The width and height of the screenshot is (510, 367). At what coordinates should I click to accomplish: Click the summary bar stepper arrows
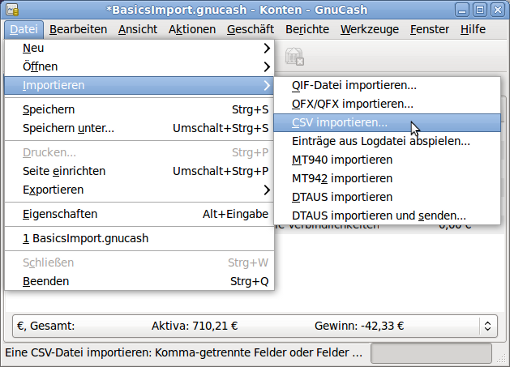(488, 326)
